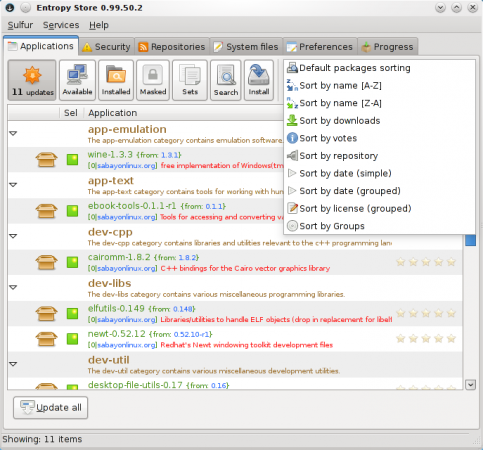483x450 pixels.
Task: Switch to the Repositories tab
Action: click(x=172, y=47)
